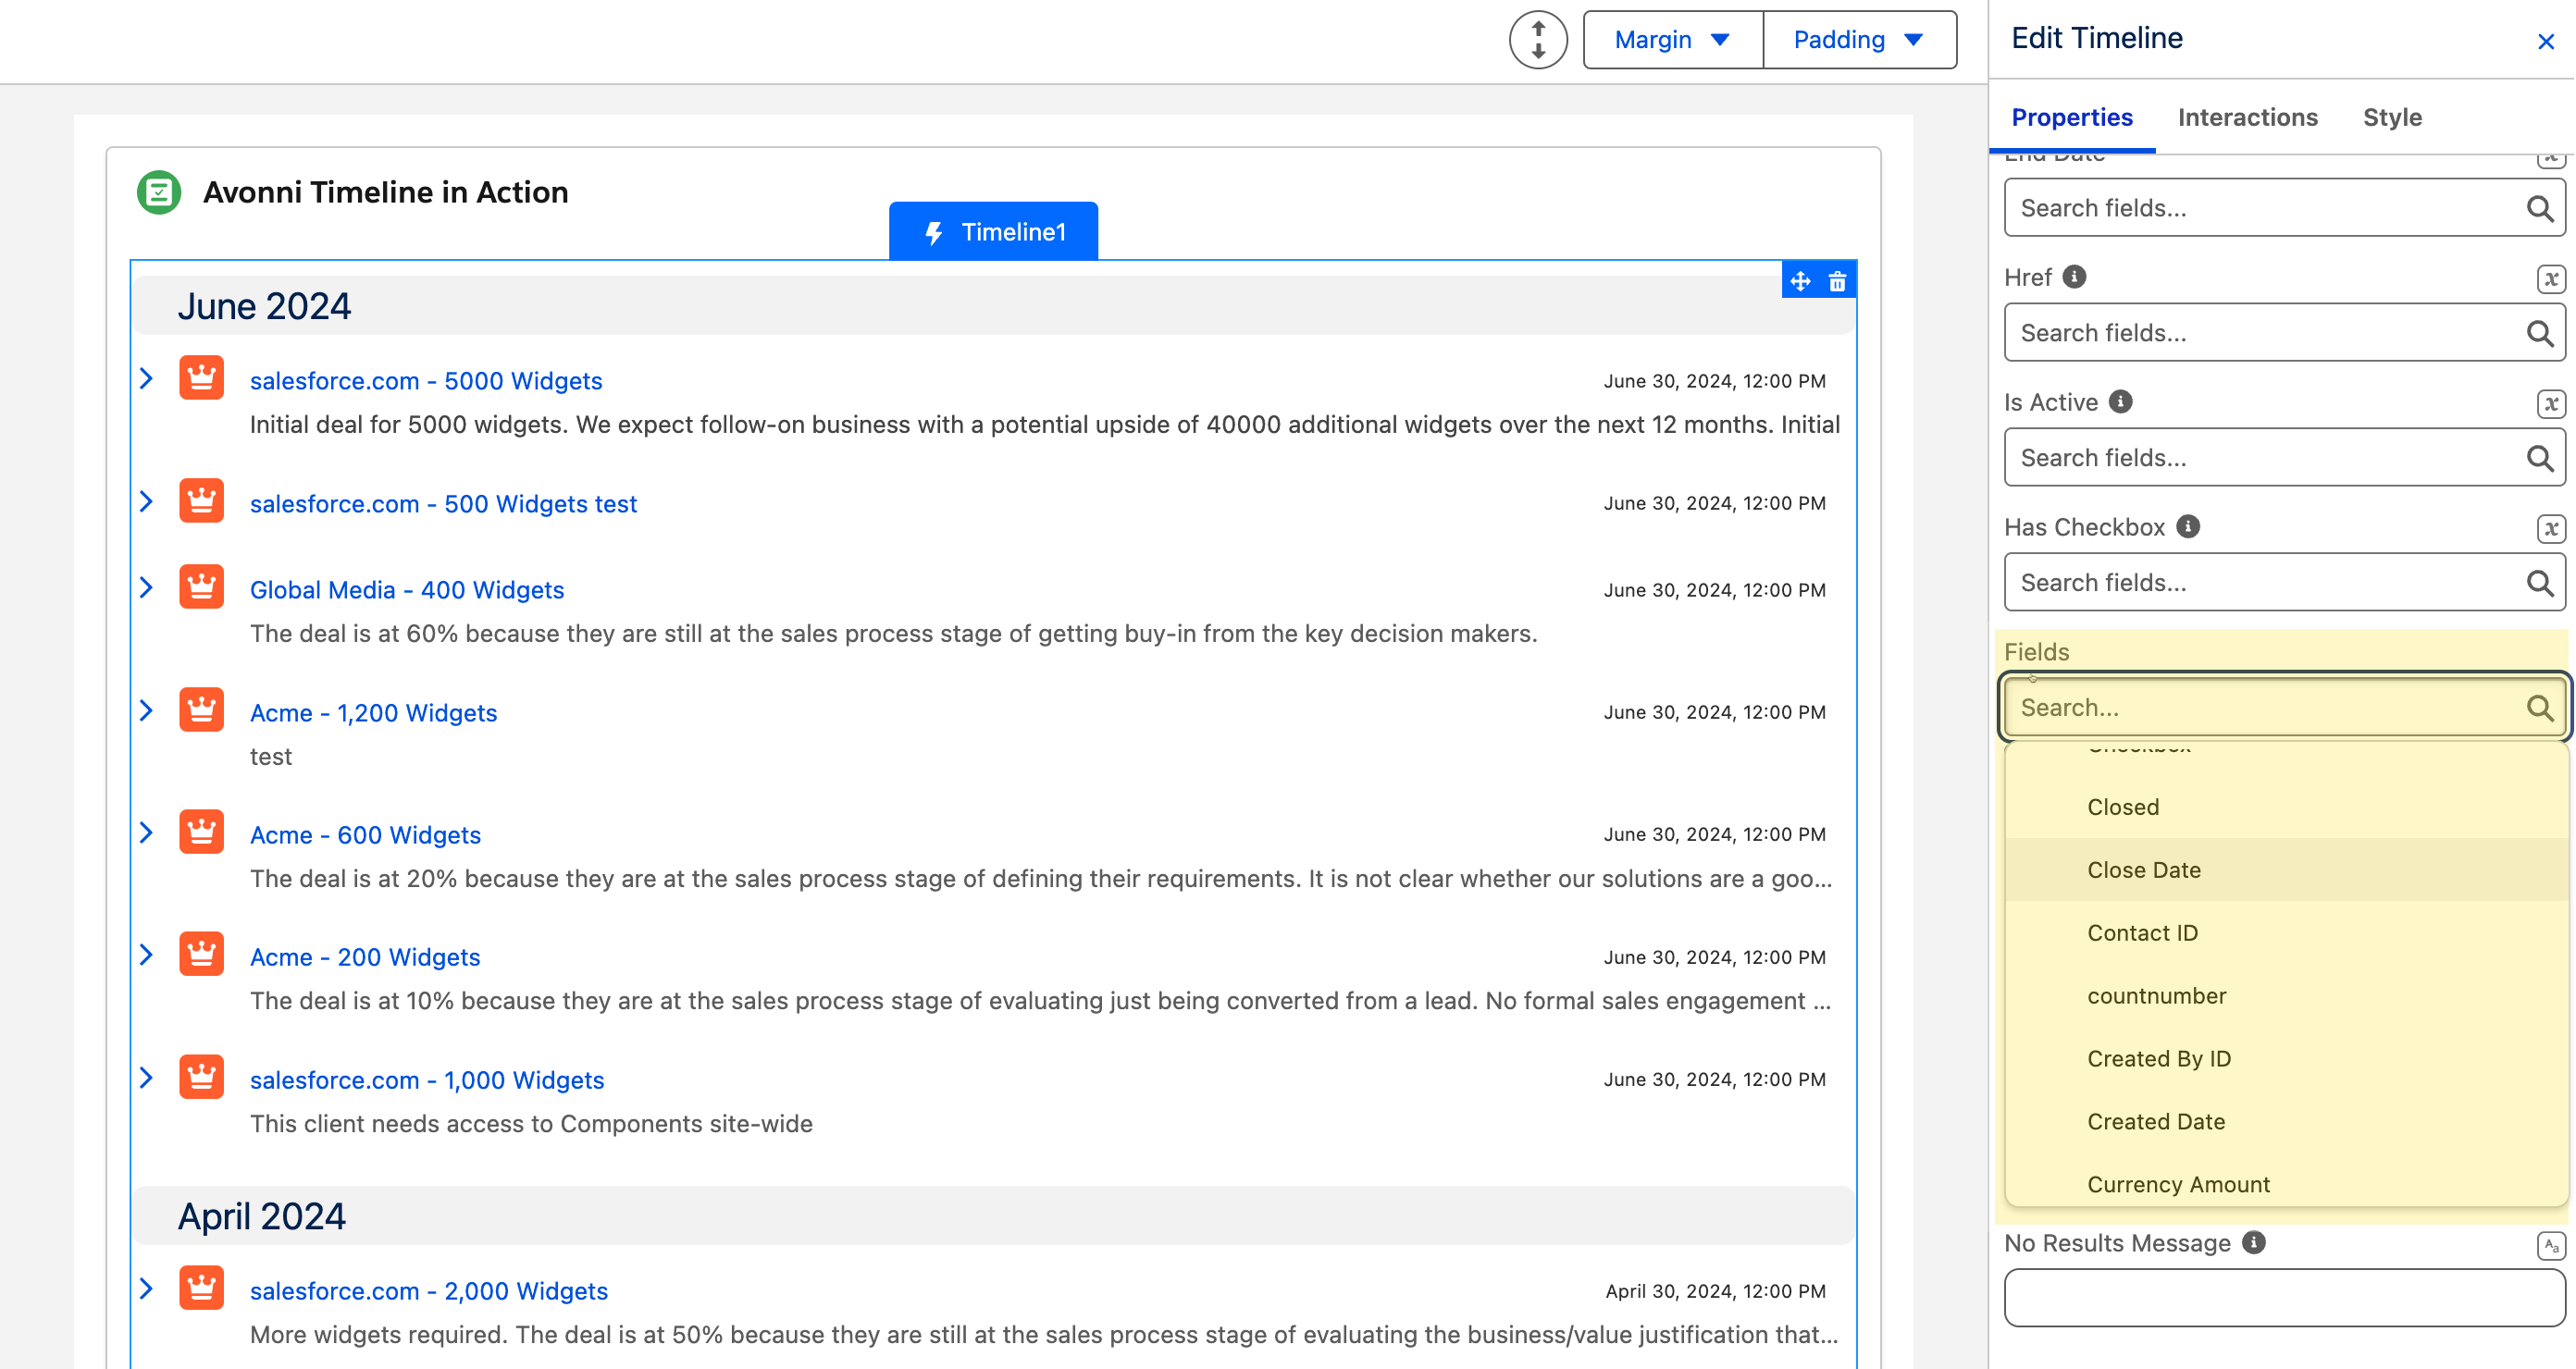The image size is (2576, 1369).
Task: Delete Timeline1 with the trash icon
Action: coord(1837,282)
